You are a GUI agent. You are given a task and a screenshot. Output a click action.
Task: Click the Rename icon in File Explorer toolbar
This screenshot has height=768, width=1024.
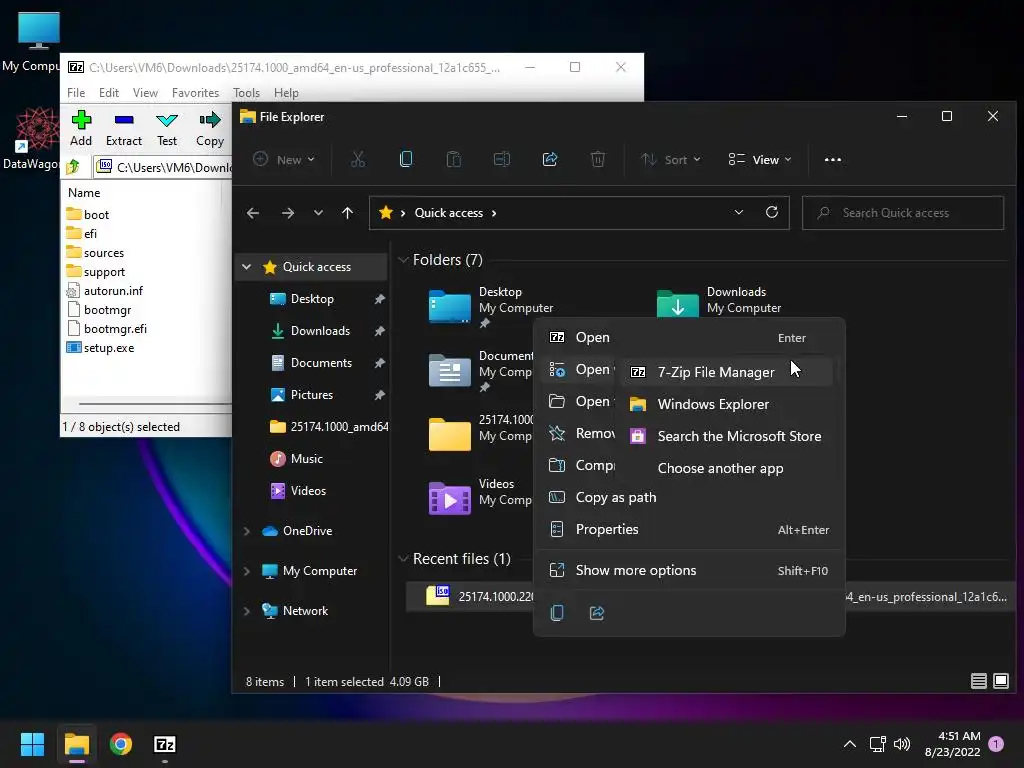pos(502,159)
